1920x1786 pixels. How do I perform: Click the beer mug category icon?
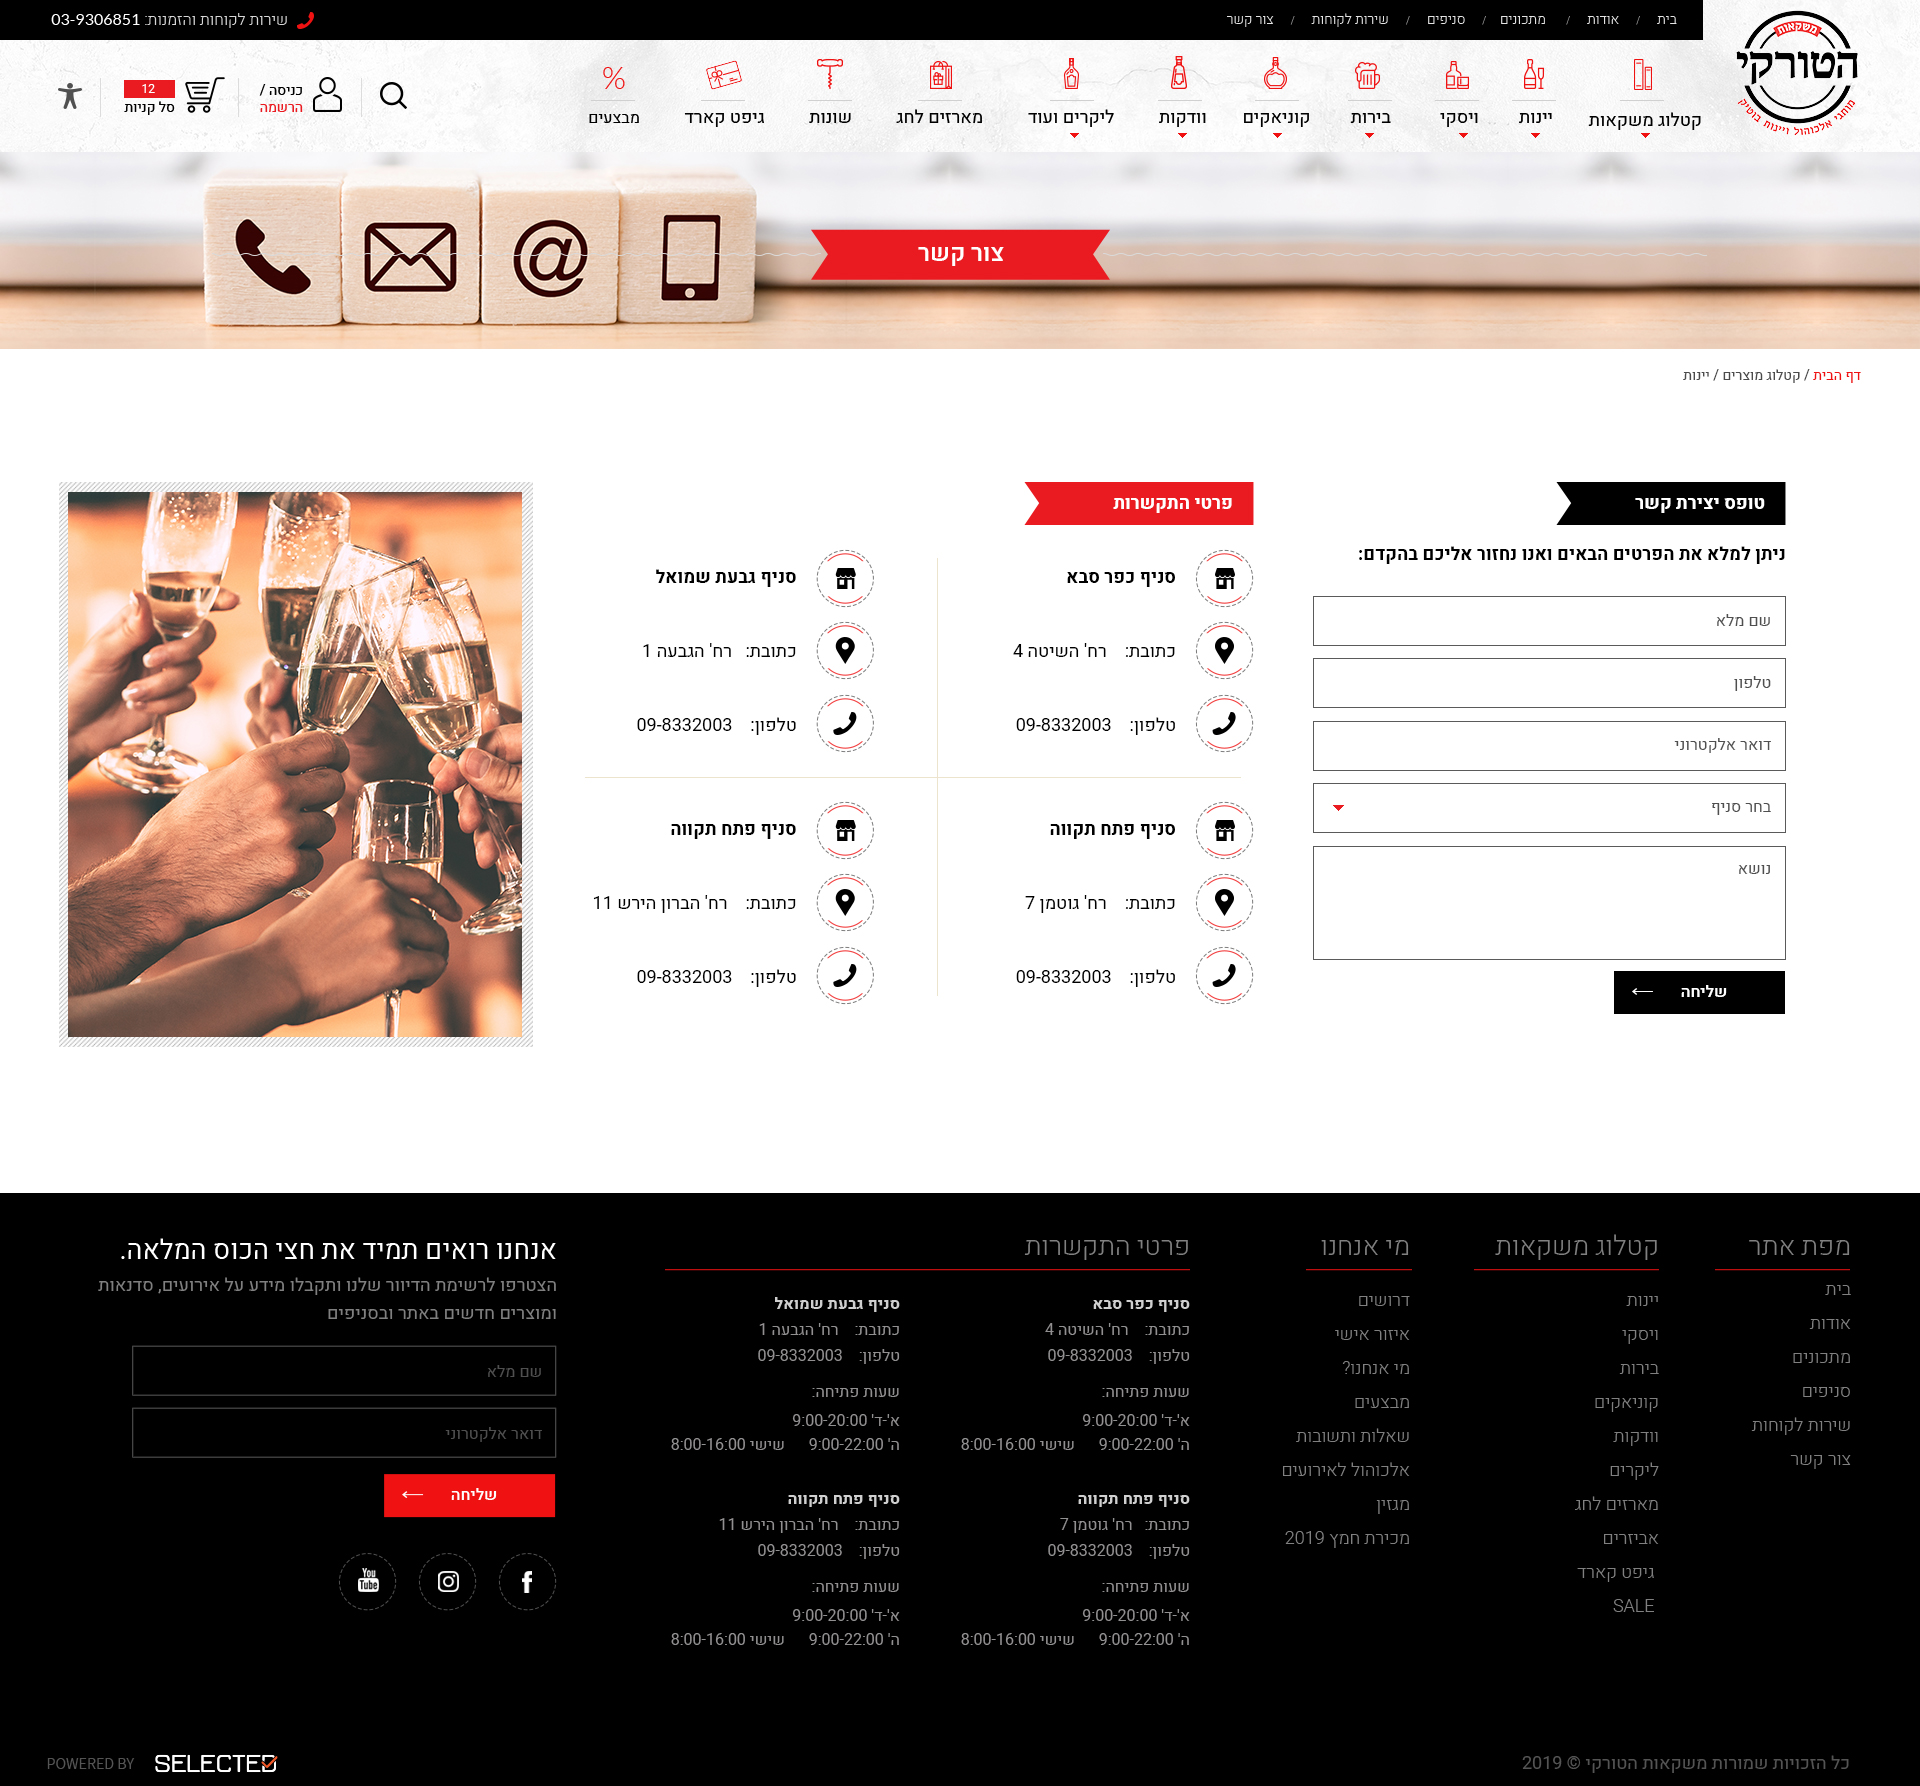pos(1367,75)
